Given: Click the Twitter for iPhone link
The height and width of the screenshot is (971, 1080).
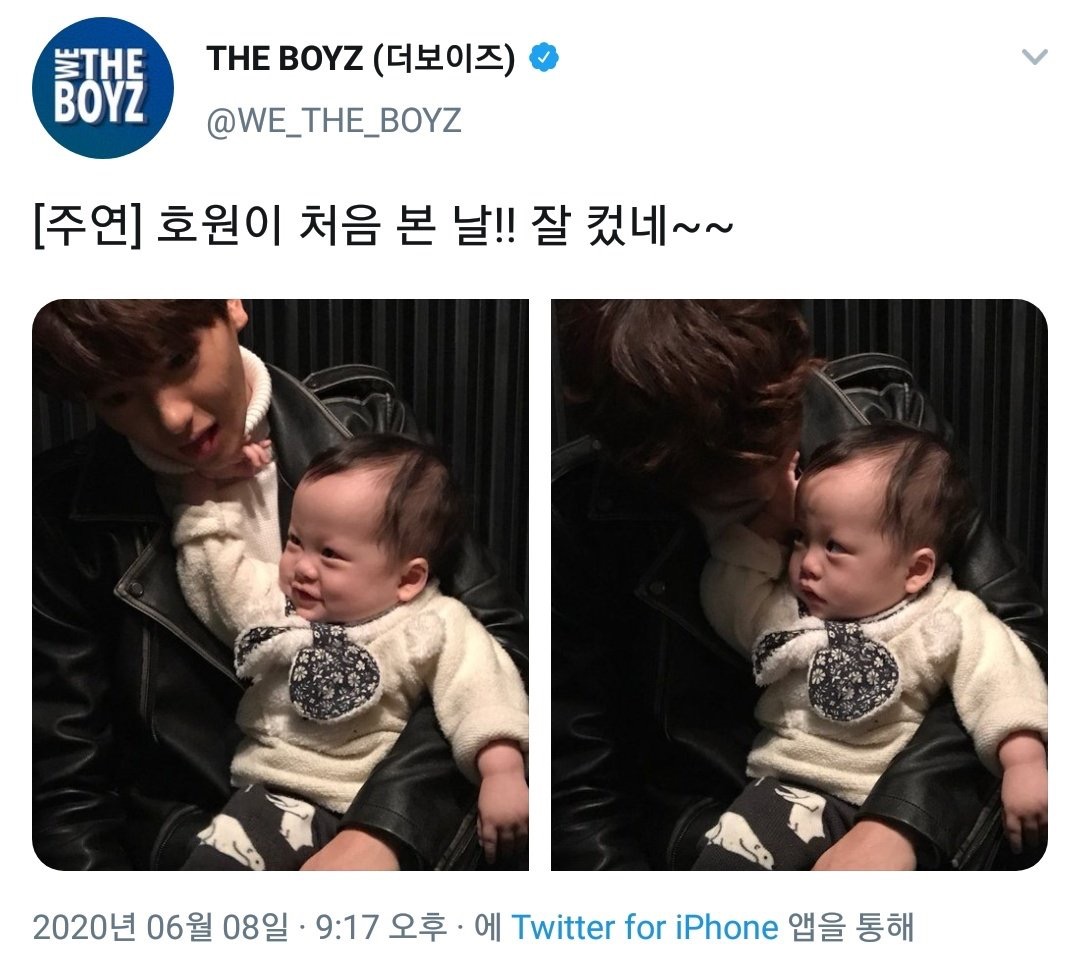Looking at the screenshot, I should [x=645, y=927].
